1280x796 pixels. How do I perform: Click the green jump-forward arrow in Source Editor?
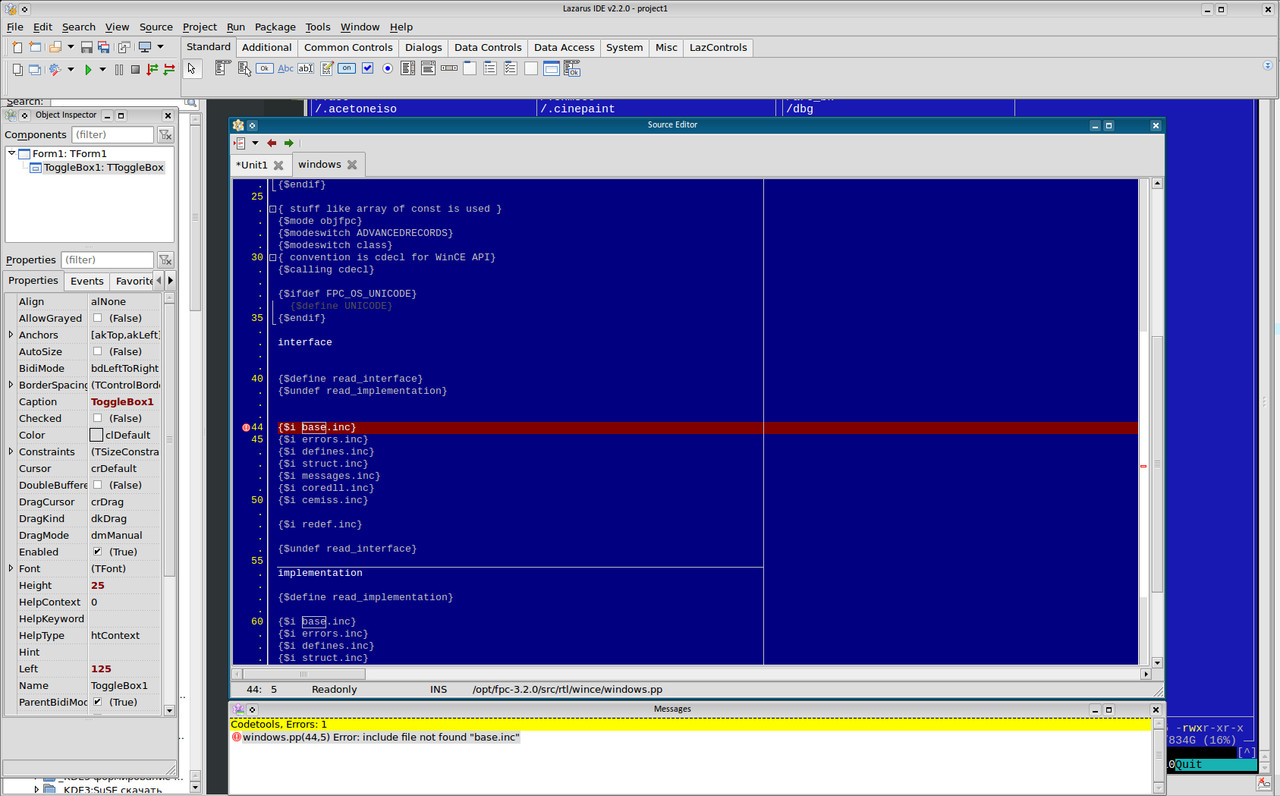click(289, 143)
